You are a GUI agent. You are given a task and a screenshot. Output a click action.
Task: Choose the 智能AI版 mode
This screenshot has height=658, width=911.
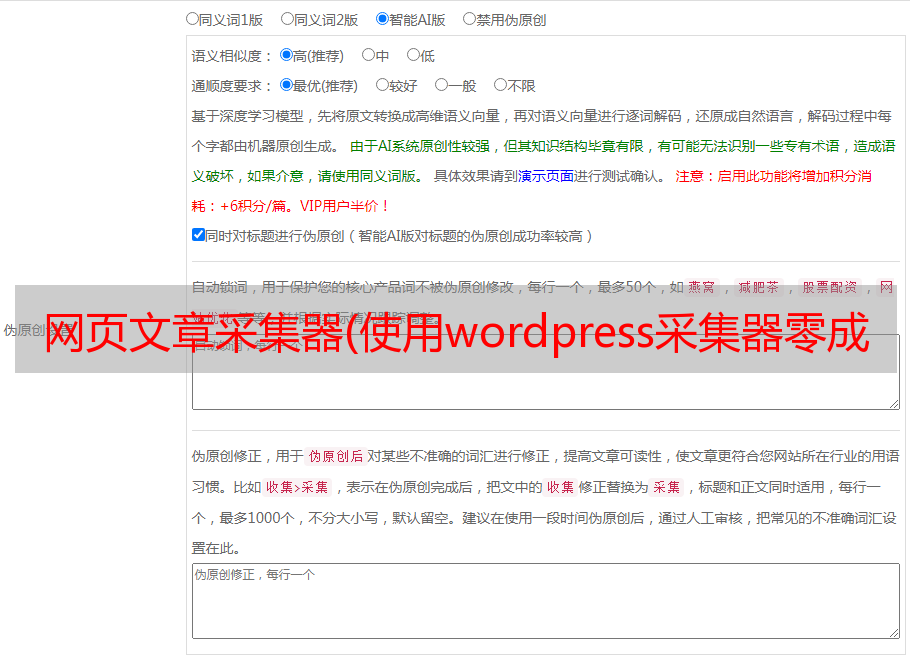coord(382,19)
